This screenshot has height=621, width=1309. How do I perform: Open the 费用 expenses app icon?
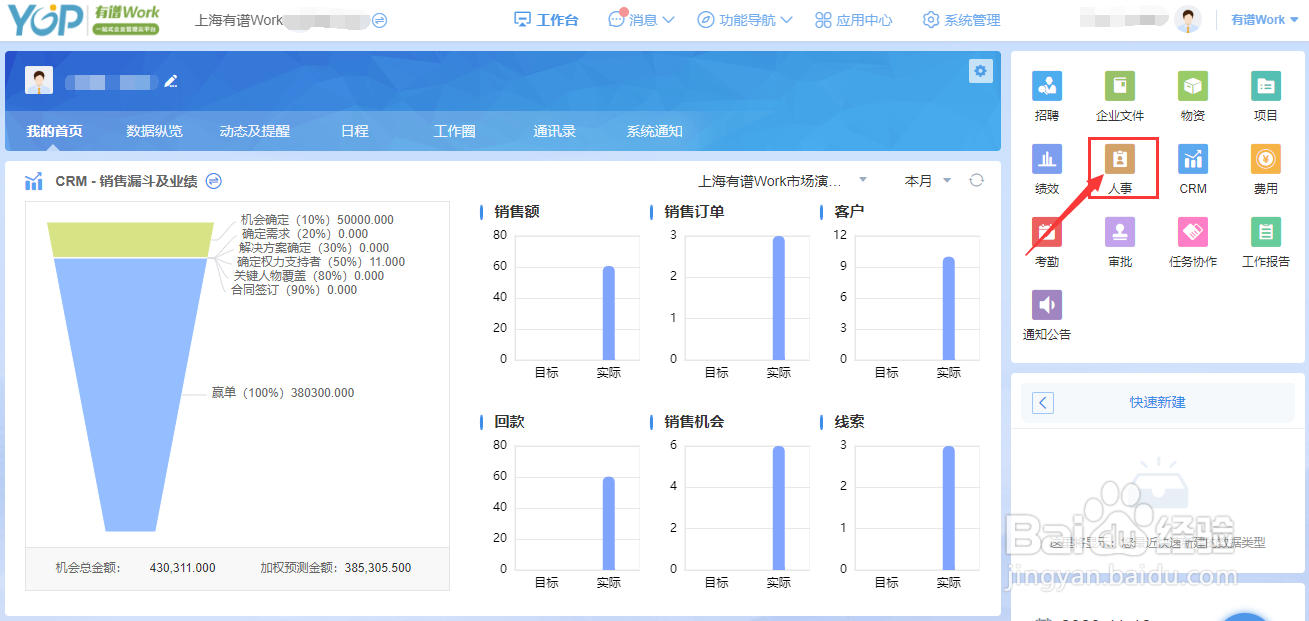(1266, 159)
